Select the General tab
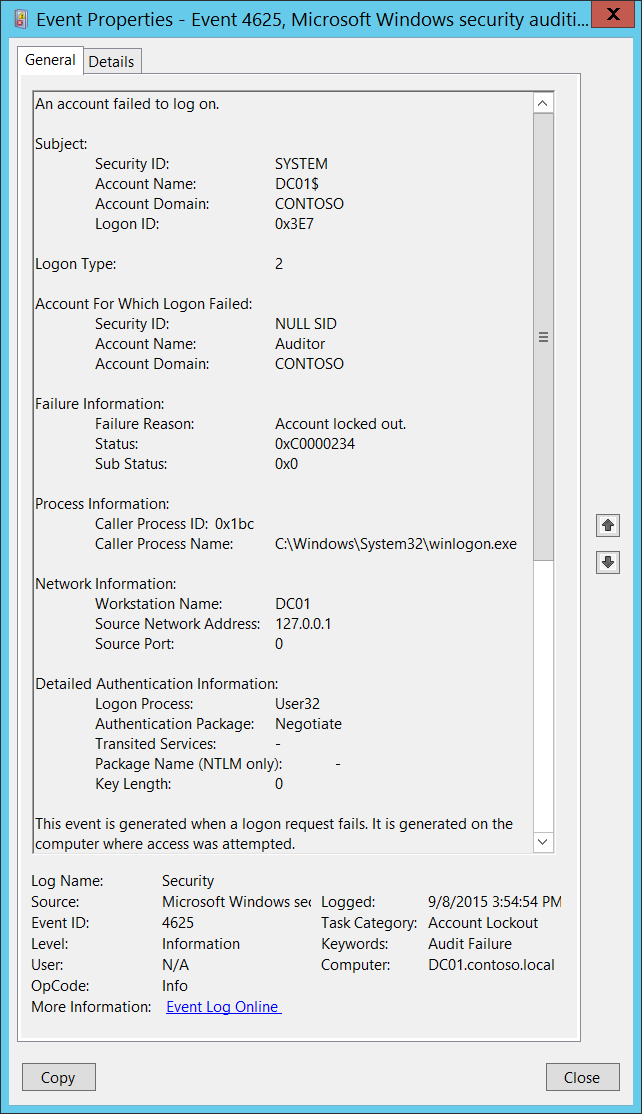The image size is (642, 1114). (x=50, y=60)
